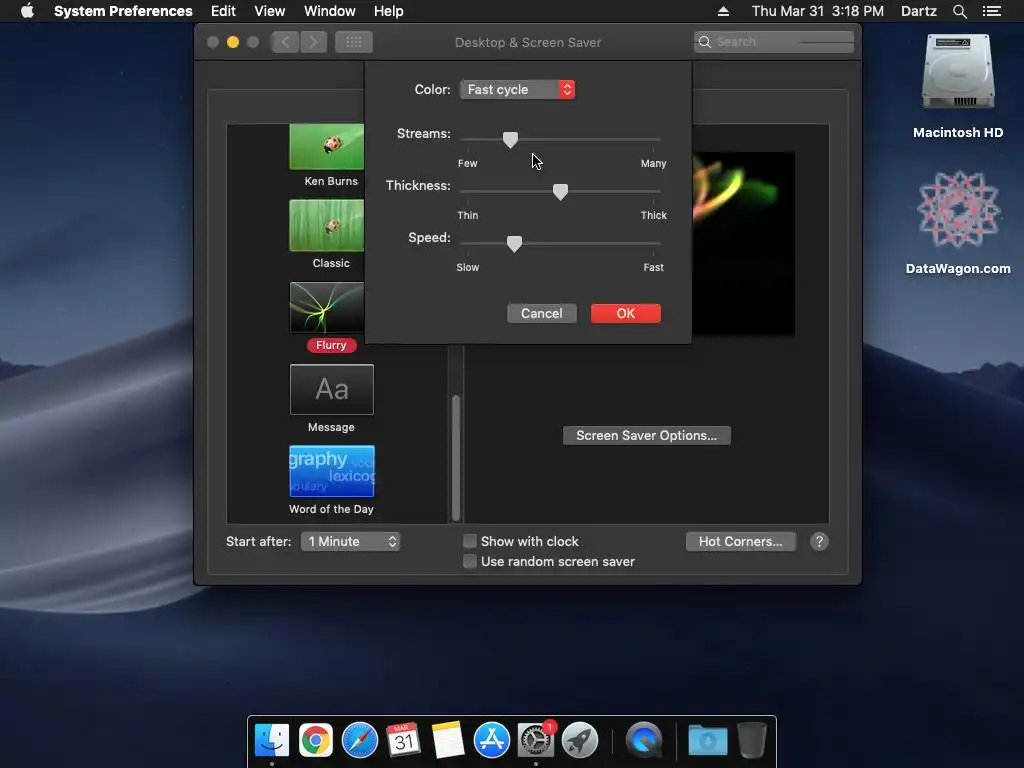
Task: Select the Ken Burns screen saver thumbnail
Action: 327,147
